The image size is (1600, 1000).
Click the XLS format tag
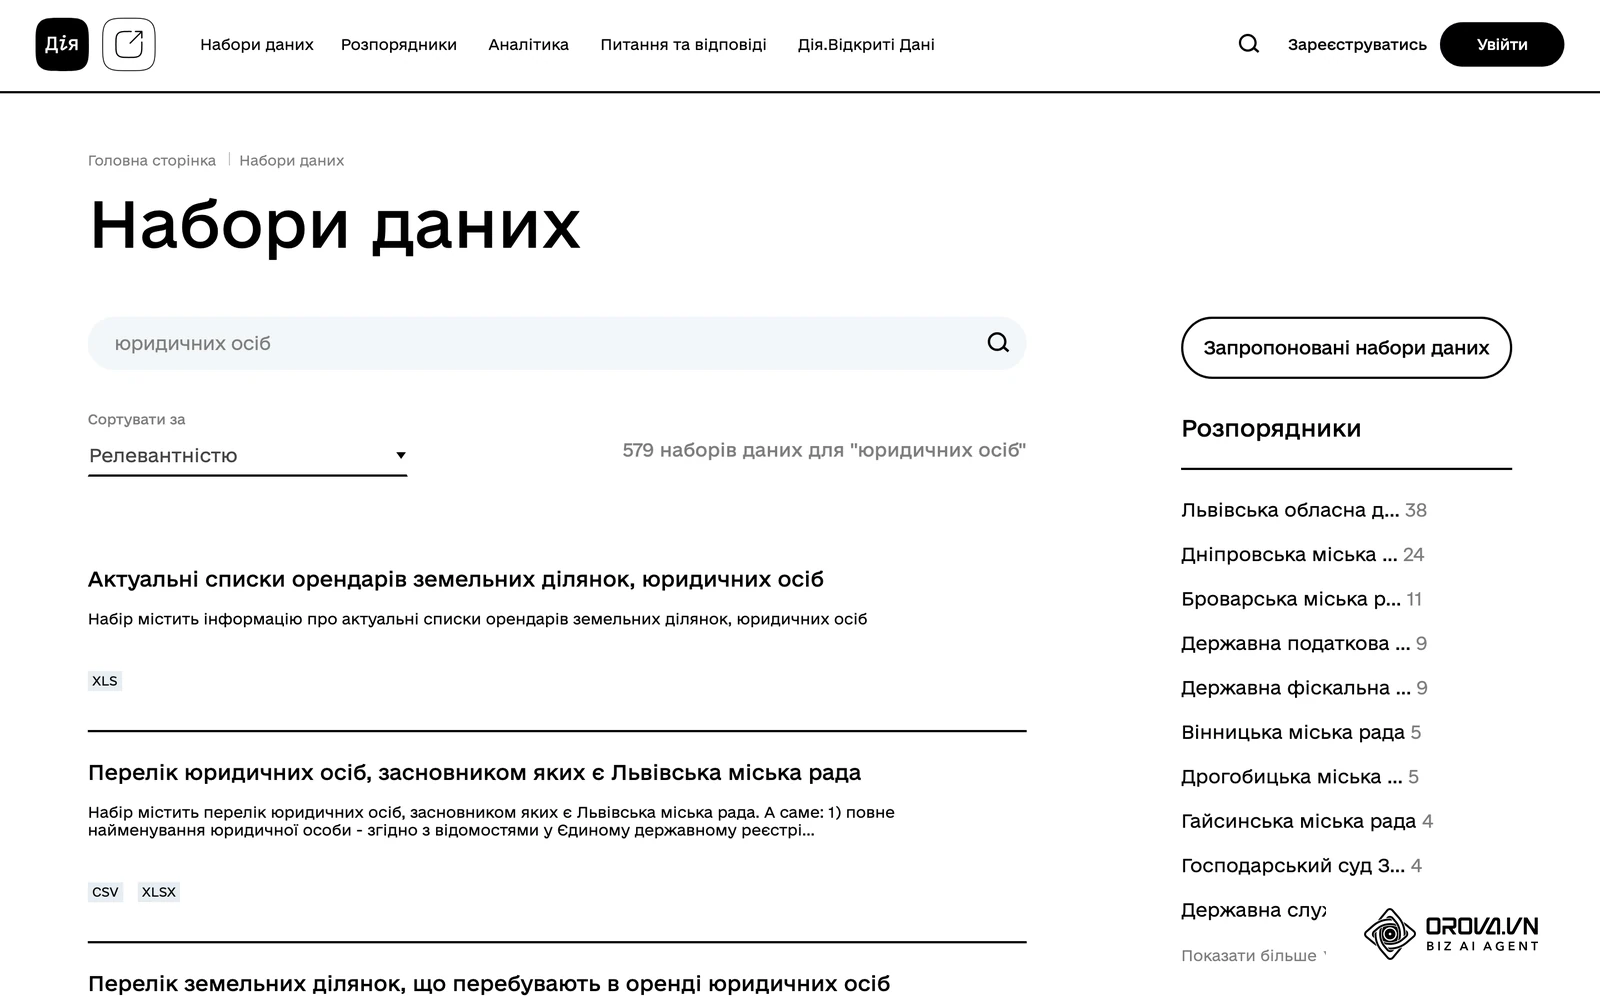click(105, 681)
